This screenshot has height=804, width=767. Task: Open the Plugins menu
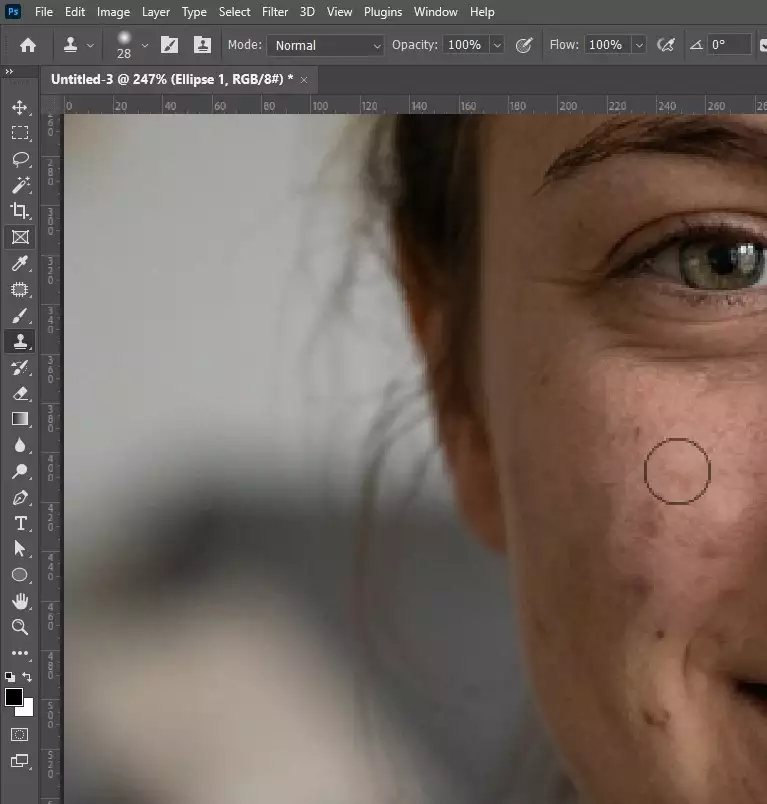383,12
